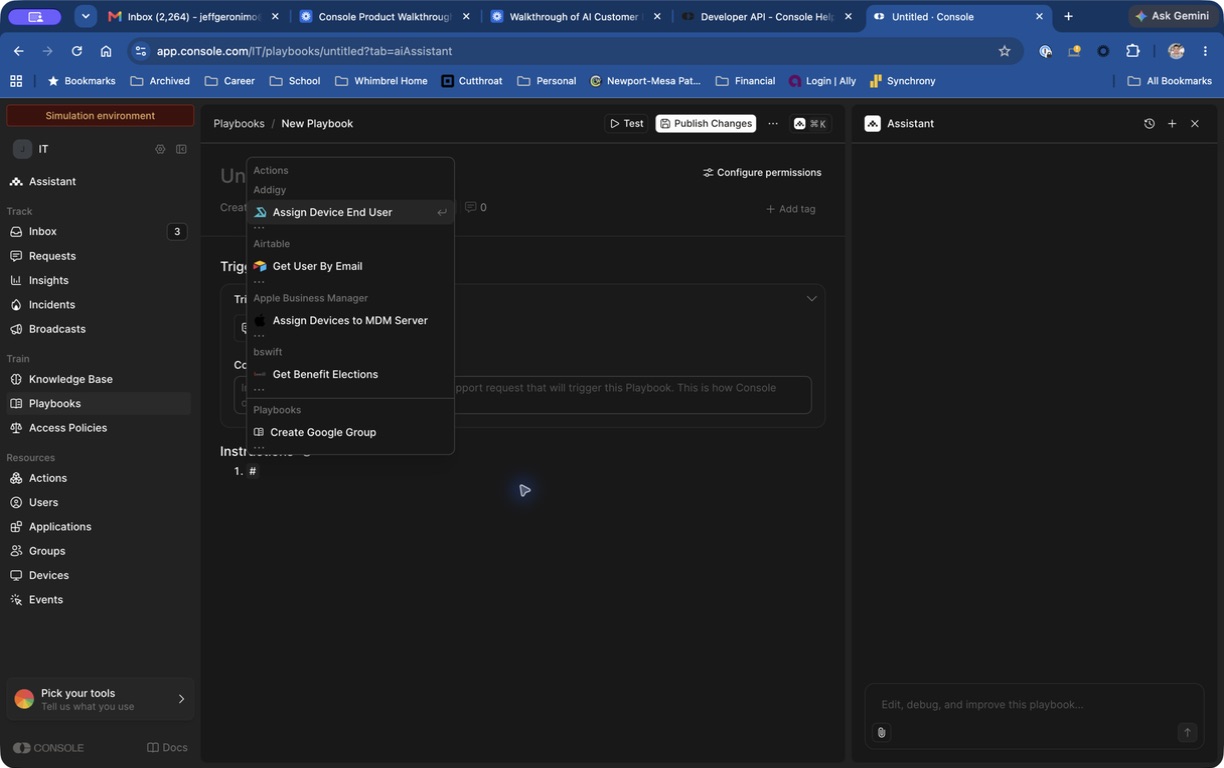The width and height of the screenshot is (1224, 768).
Task: Click Add tag
Action: pyautogui.click(x=790, y=209)
